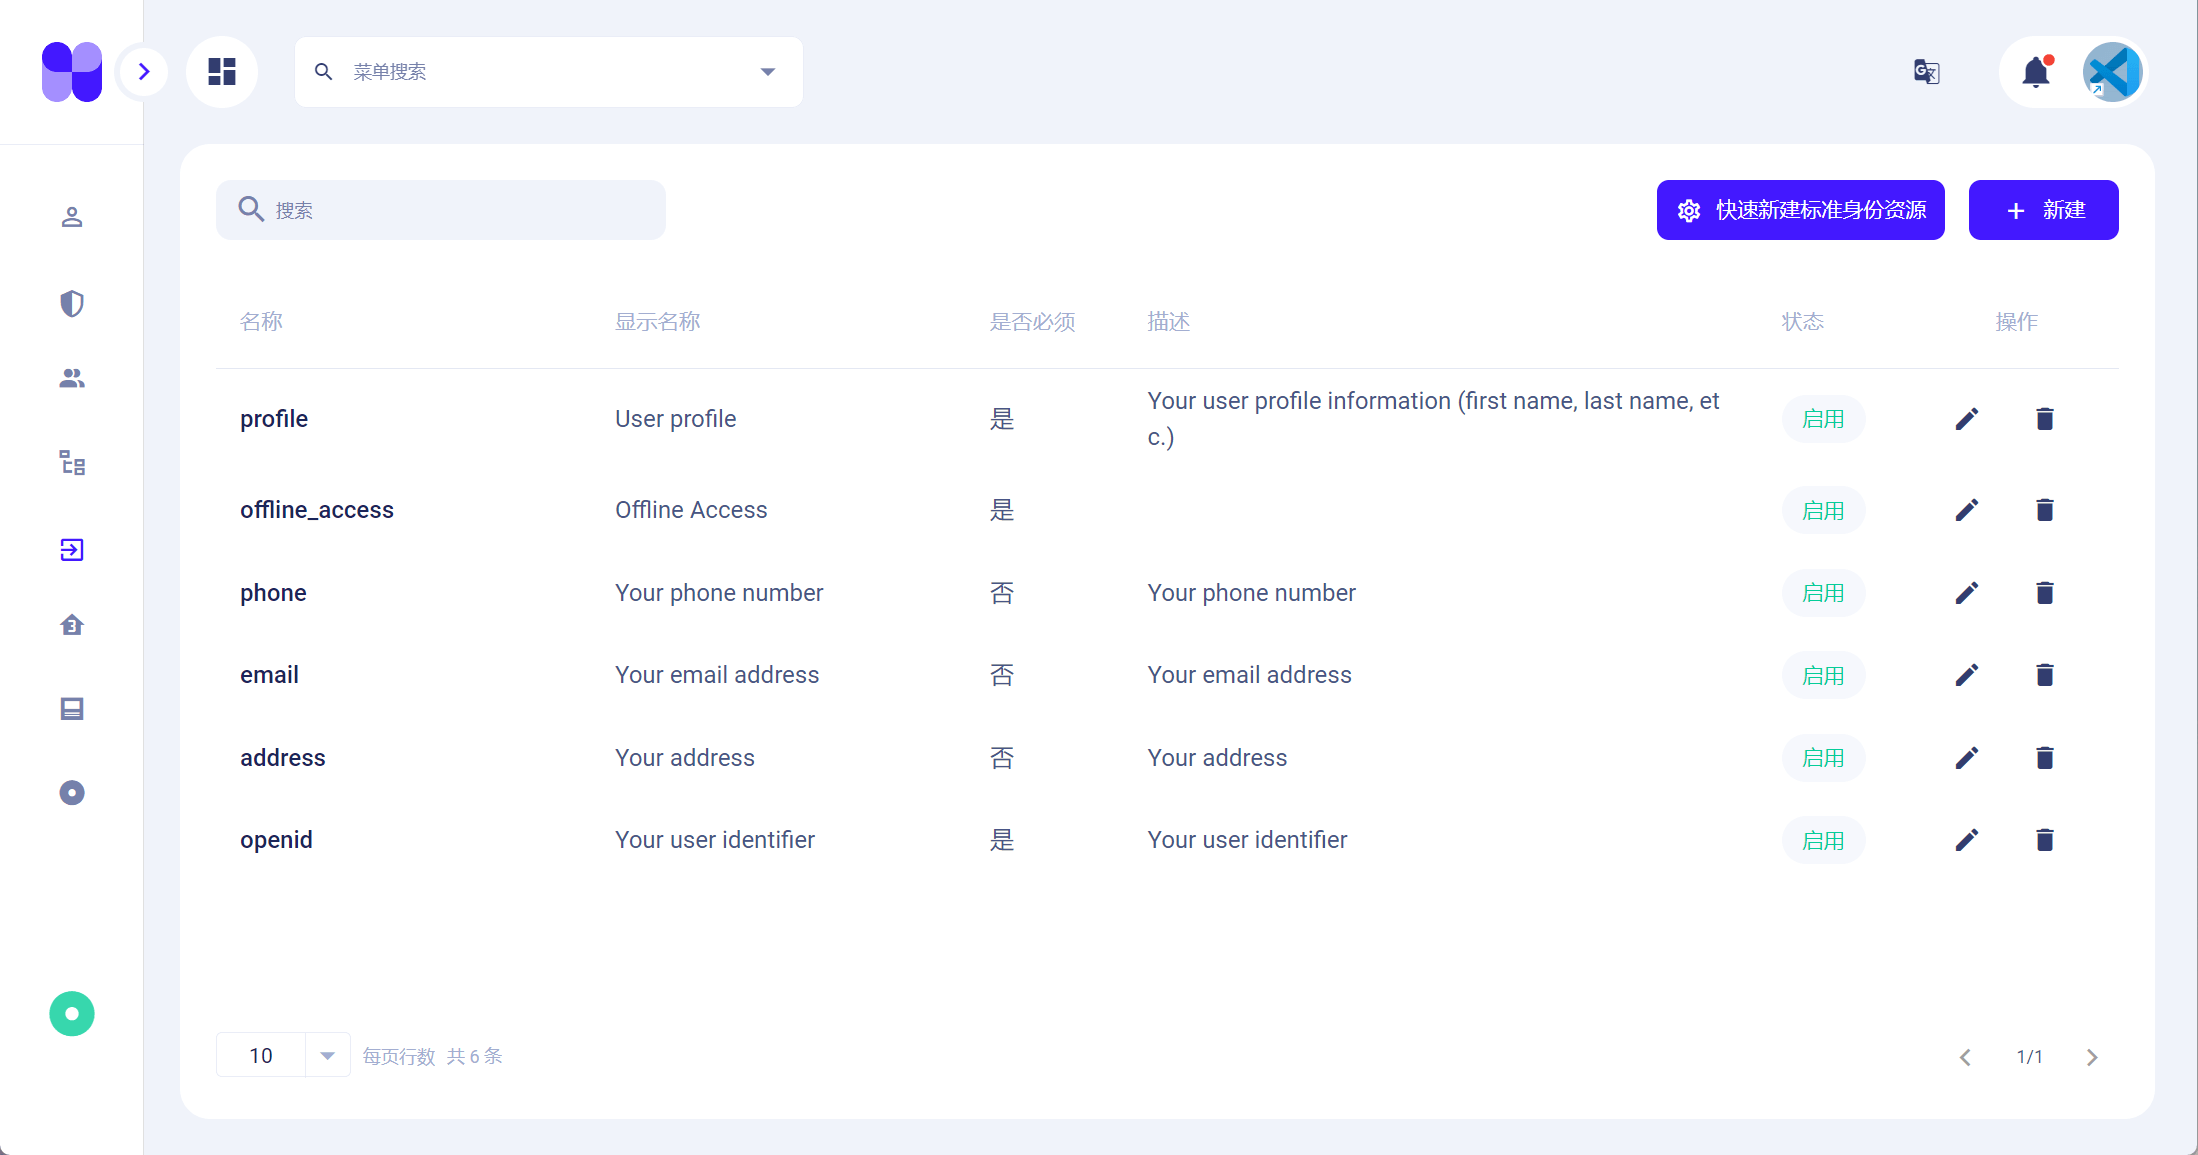Click the 新建 button to create new
2198x1155 pixels.
point(2043,210)
